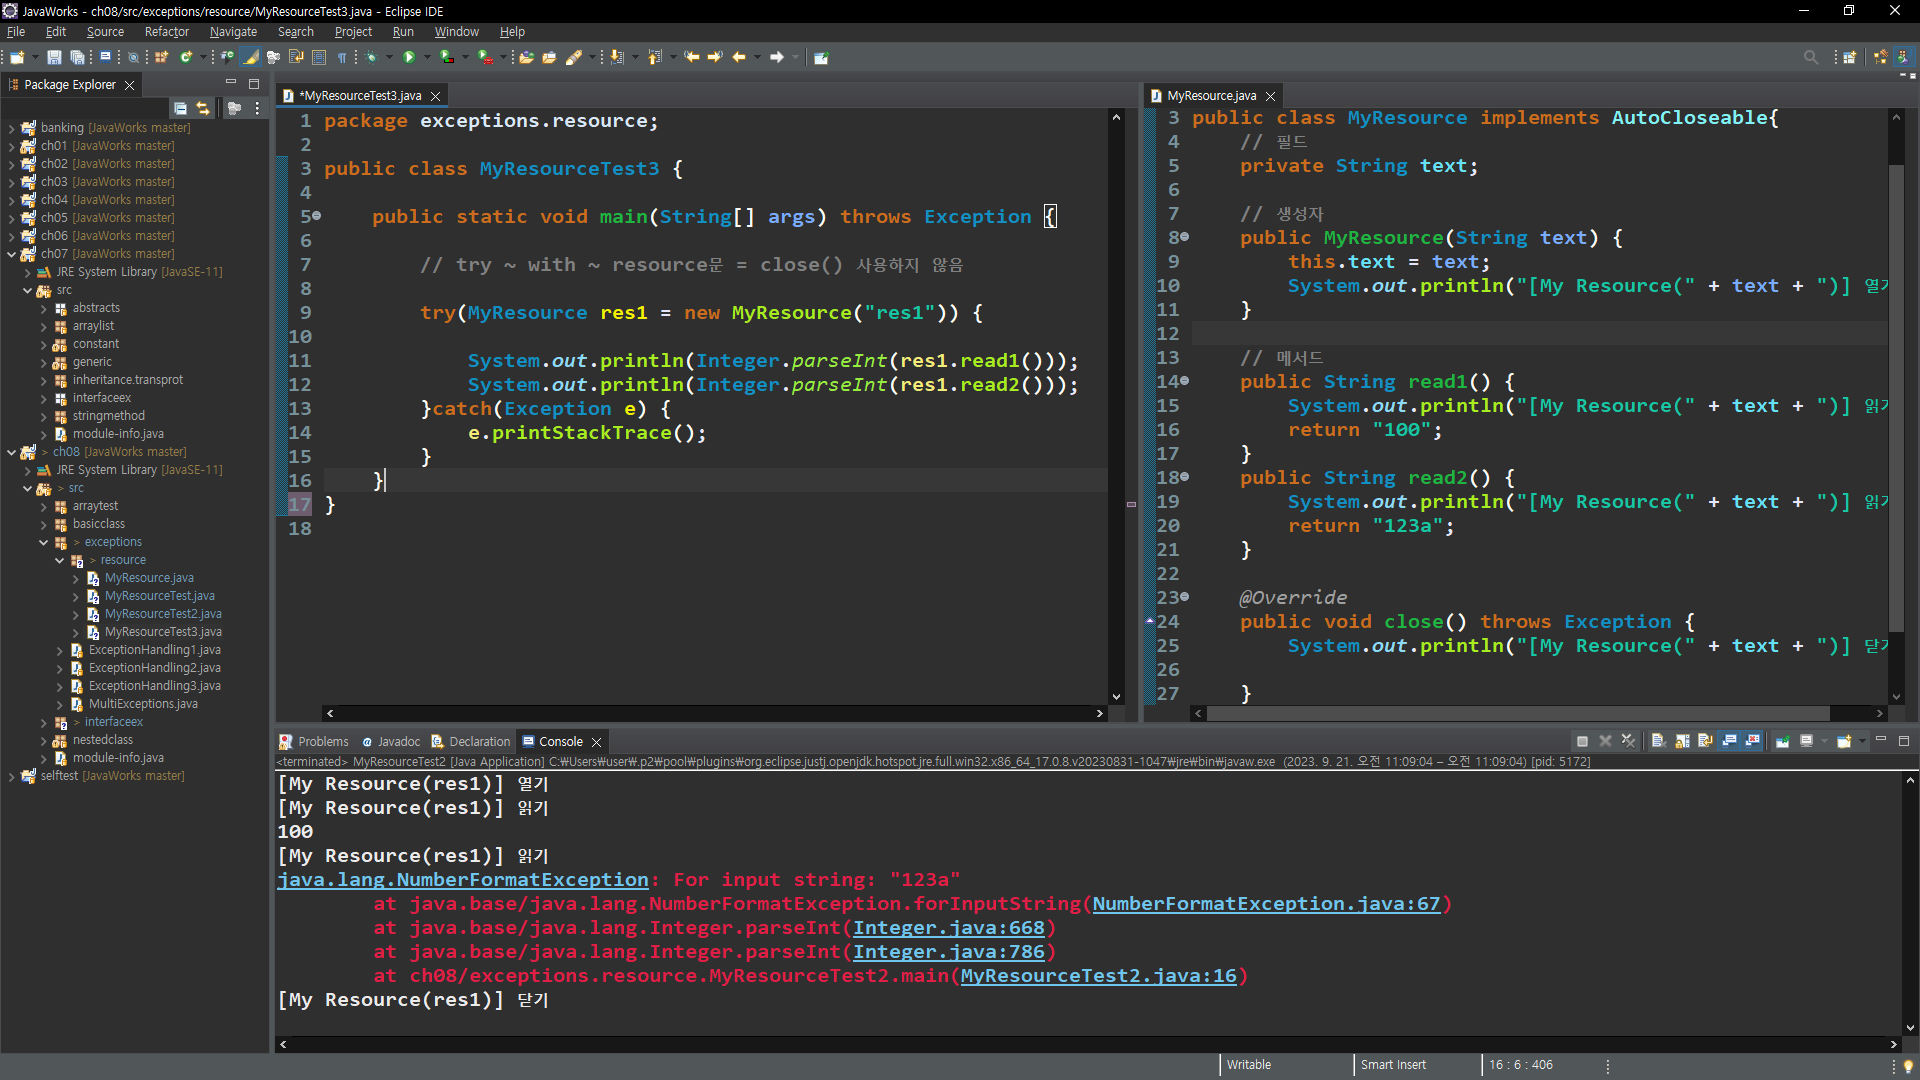Open the Run button dropdown arrow
Viewport: 1920px width, 1080px height.
tap(427, 57)
